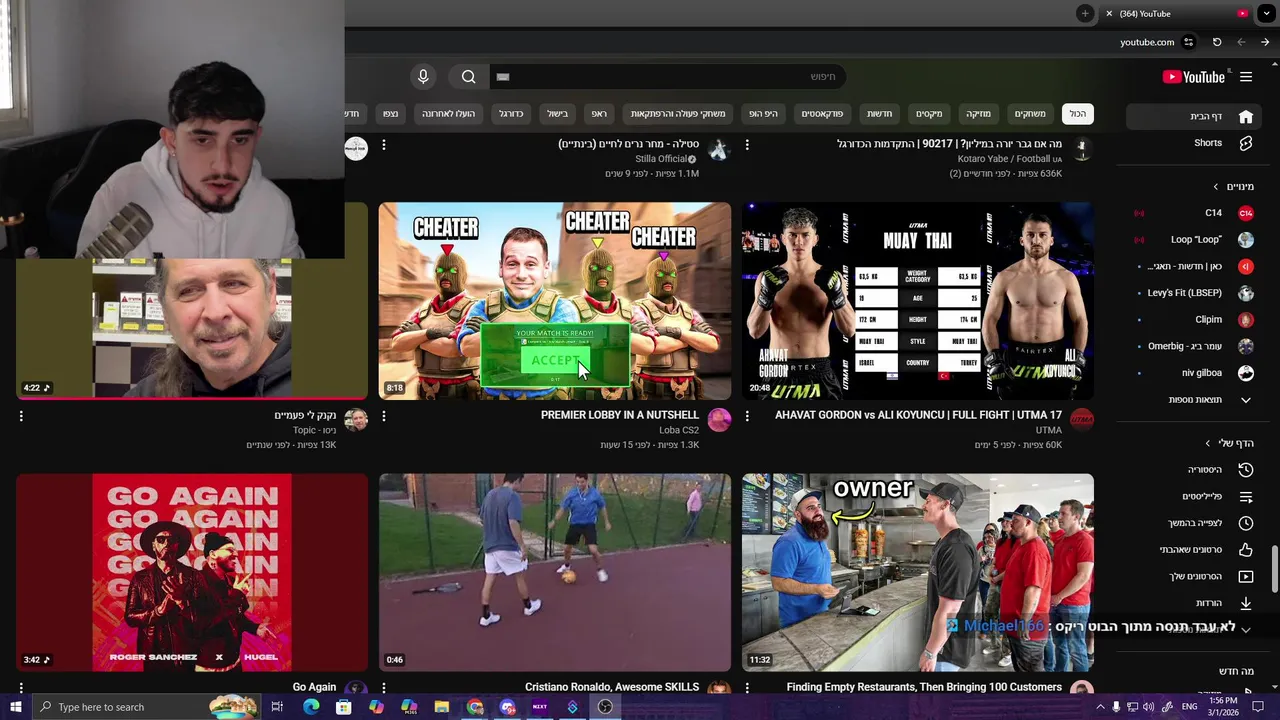The image size is (1280, 720).
Task: Expand the 'הדף שלי' section arrow
Action: click(1208, 443)
